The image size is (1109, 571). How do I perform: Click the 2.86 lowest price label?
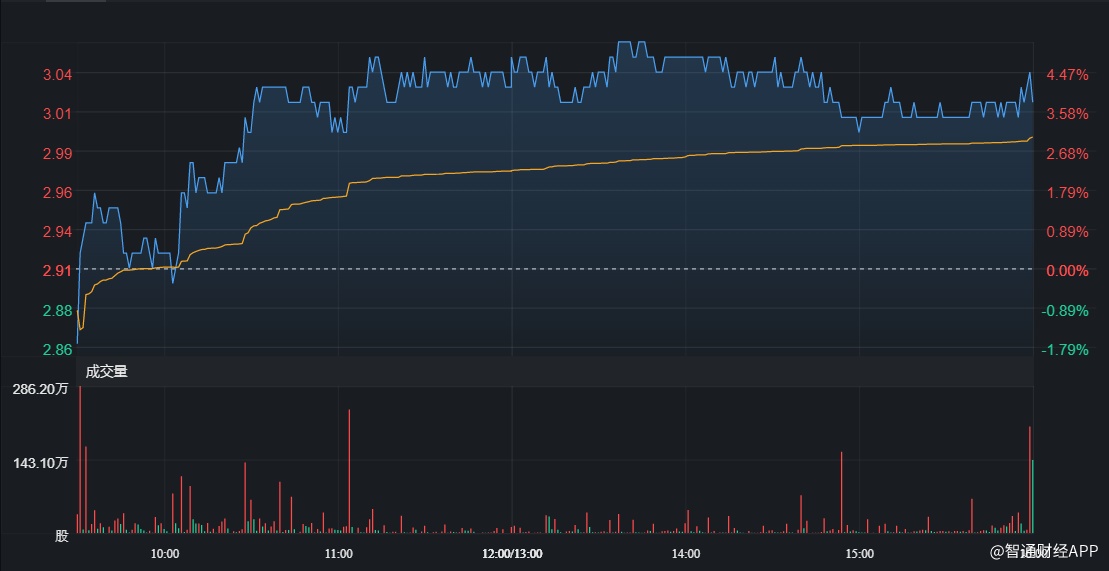click(57, 349)
